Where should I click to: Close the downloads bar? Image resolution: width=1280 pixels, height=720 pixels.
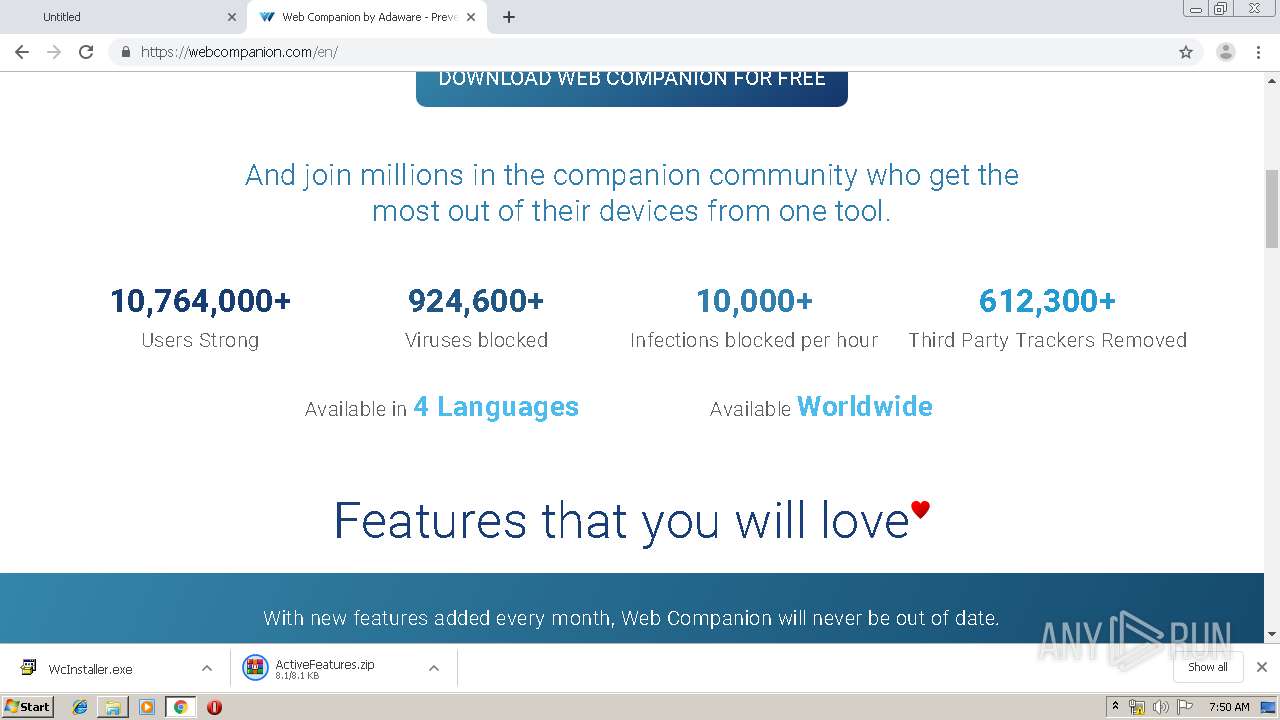pyautogui.click(x=1262, y=667)
